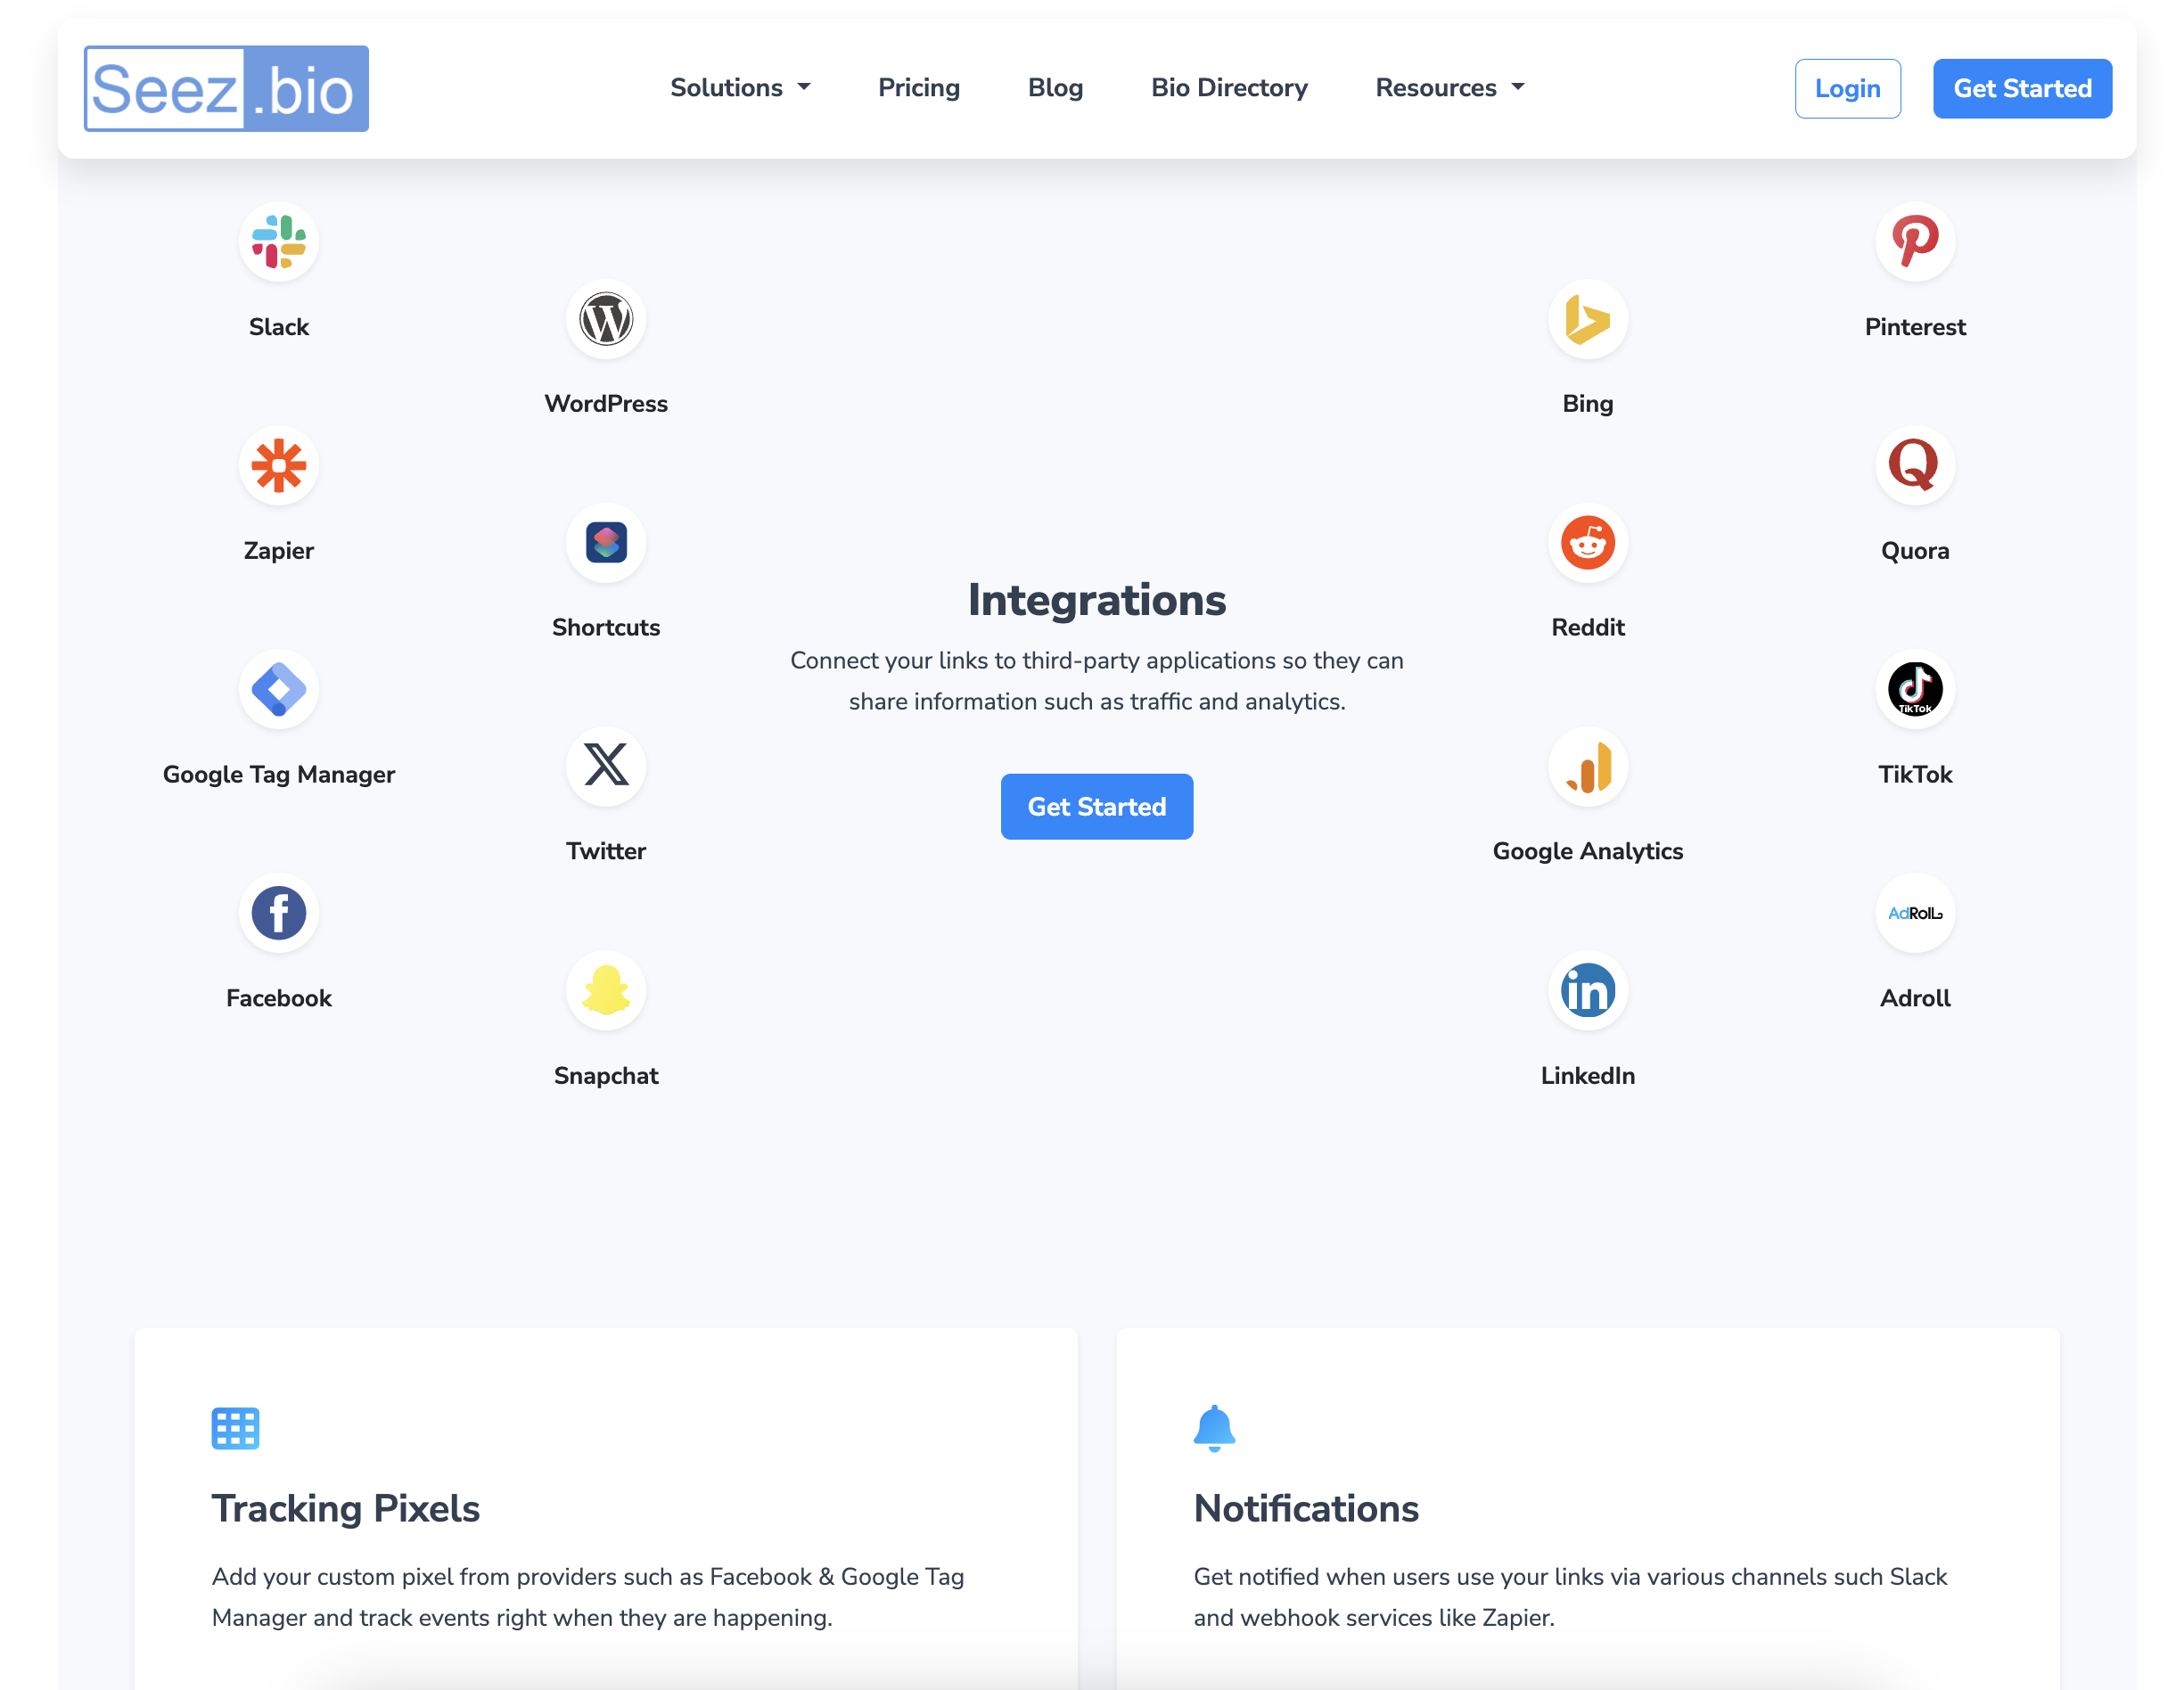Screen dimensions: 2184x1690
Task: Select the WordPress logo icon
Action: click(x=606, y=319)
